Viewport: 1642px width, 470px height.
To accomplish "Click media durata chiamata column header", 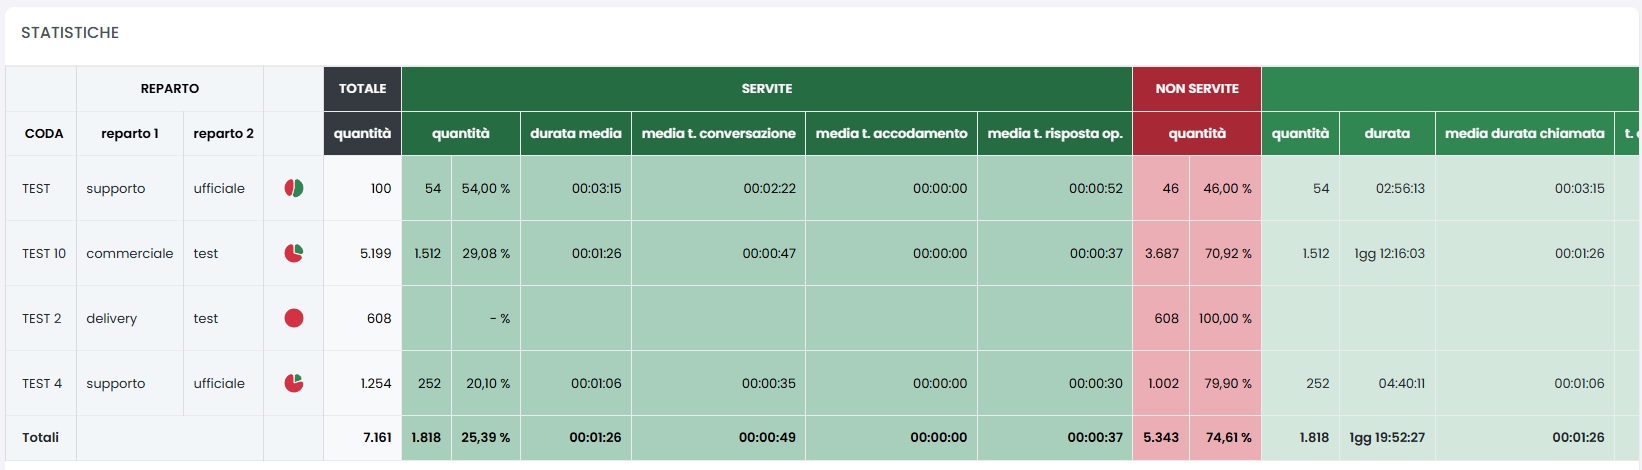I will (x=1524, y=133).
